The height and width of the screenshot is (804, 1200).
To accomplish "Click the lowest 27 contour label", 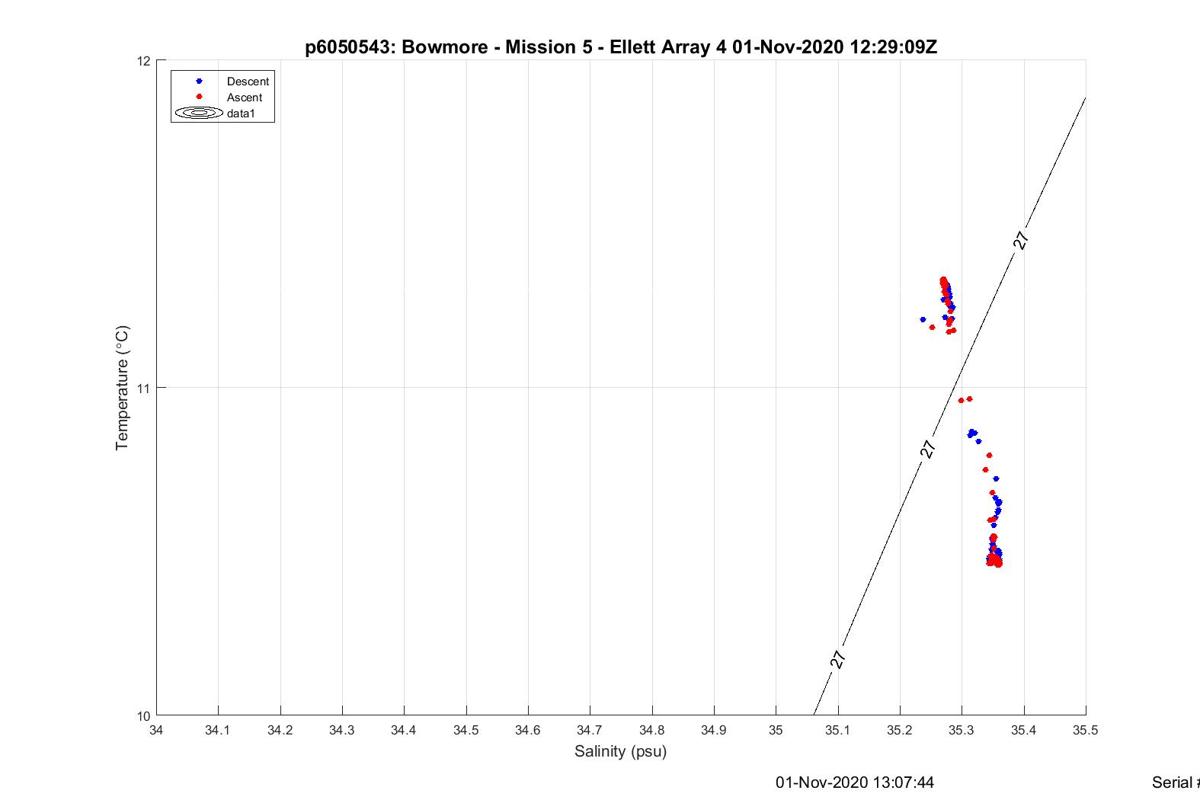I will click(x=838, y=659).
